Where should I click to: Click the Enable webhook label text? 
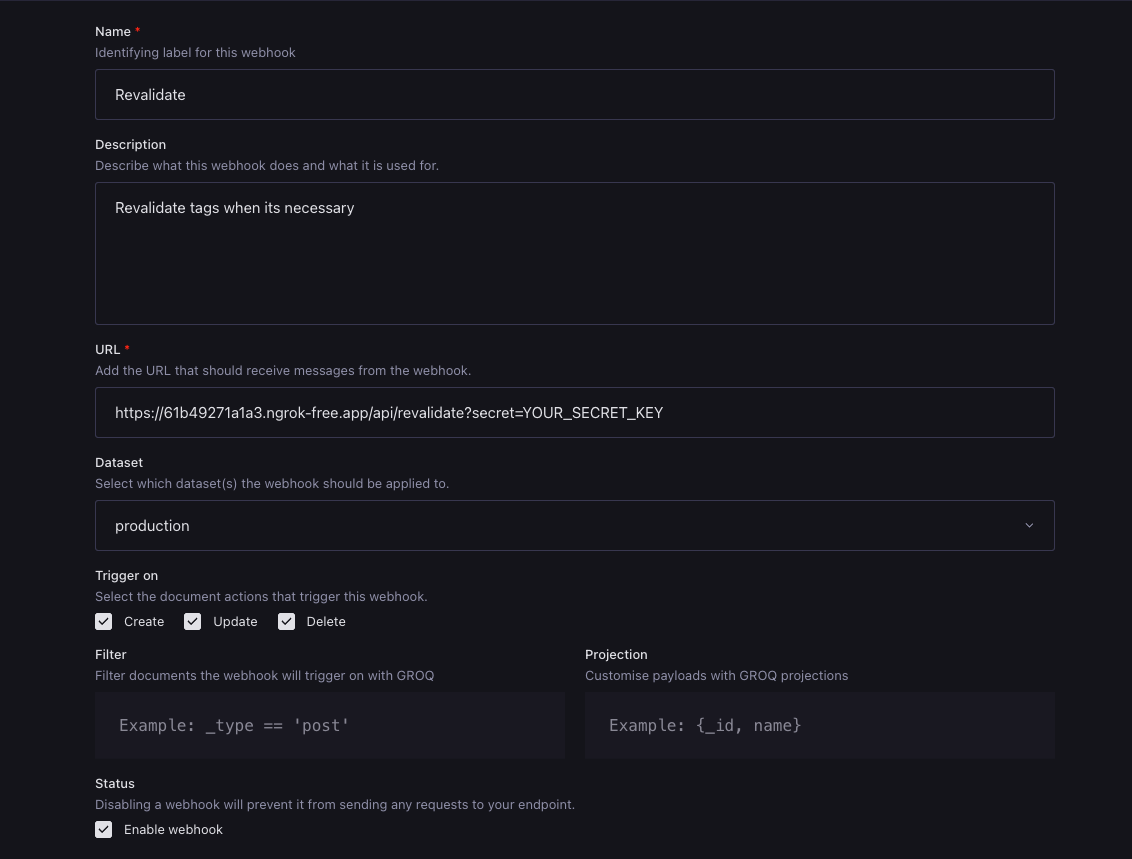point(173,829)
